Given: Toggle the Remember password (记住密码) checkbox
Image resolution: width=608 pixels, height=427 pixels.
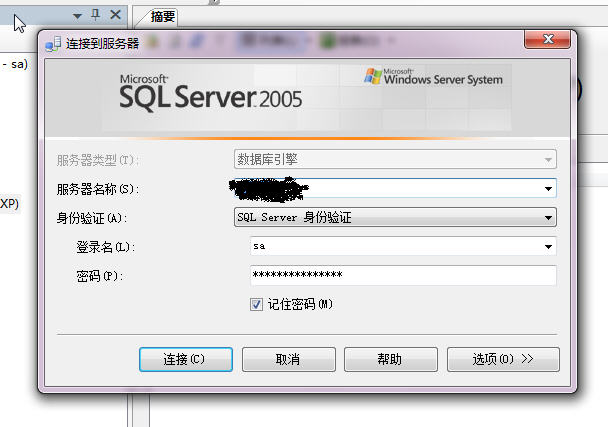Looking at the screenshot, I should tap(256, 304).
